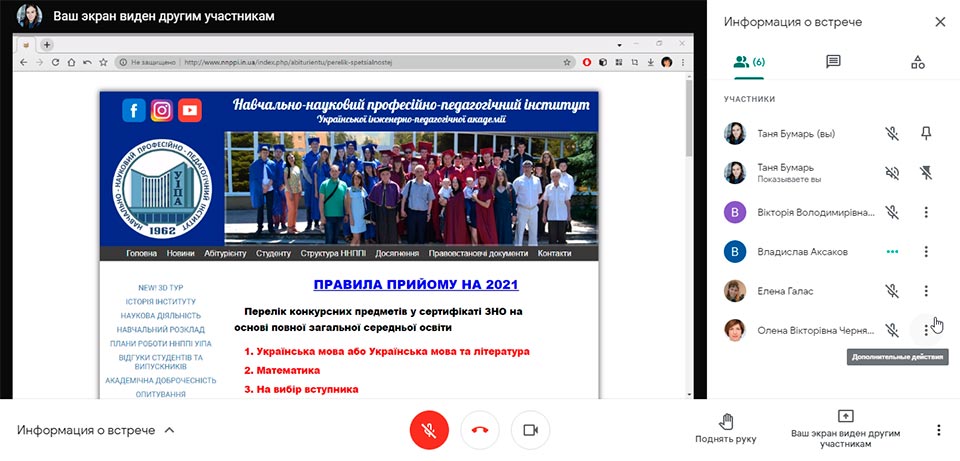Open Абітурієнту in site menu
Viewport: 960px width, 461px height.
(225, 253)
